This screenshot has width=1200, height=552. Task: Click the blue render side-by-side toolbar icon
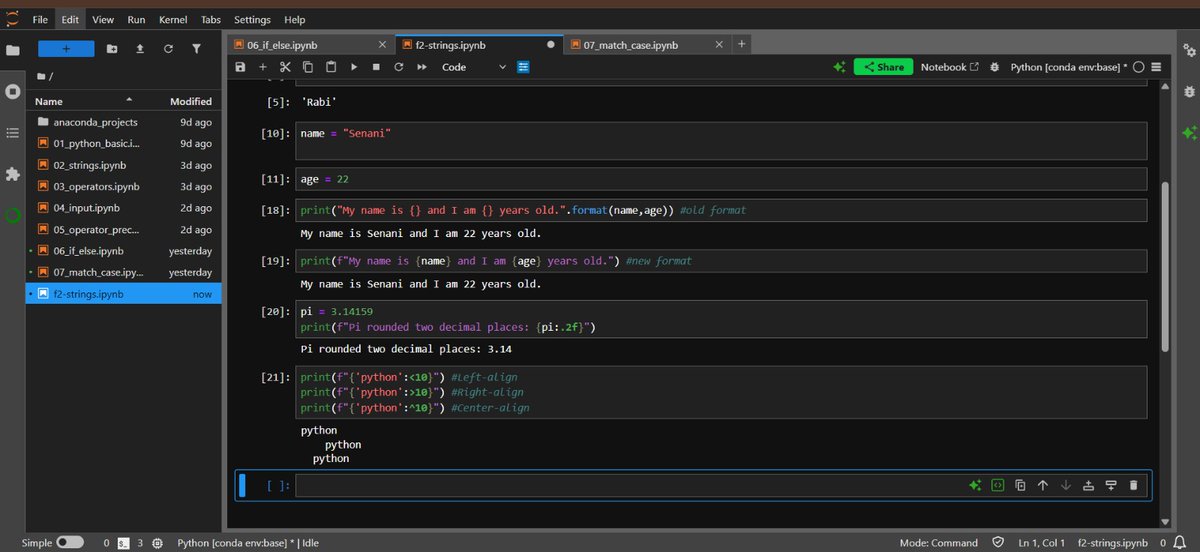[523, 67]
